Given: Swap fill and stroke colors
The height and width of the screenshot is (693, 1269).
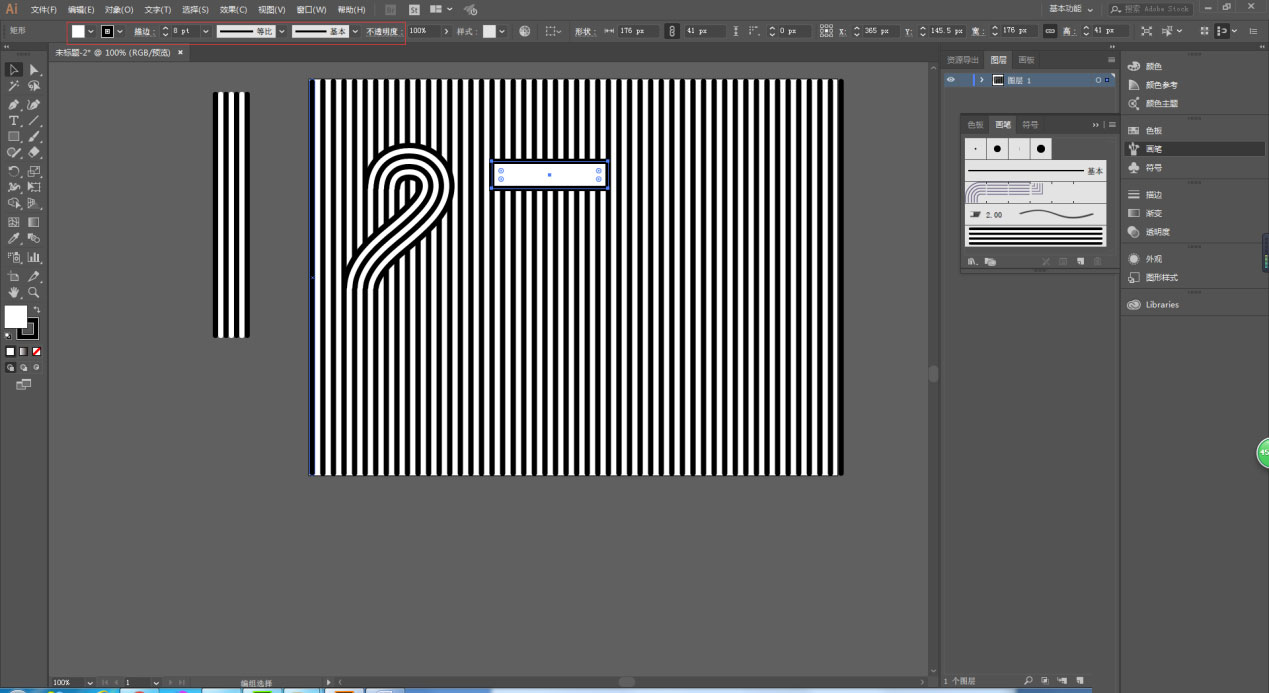Looking at the screenshot, I should (36, 310).
